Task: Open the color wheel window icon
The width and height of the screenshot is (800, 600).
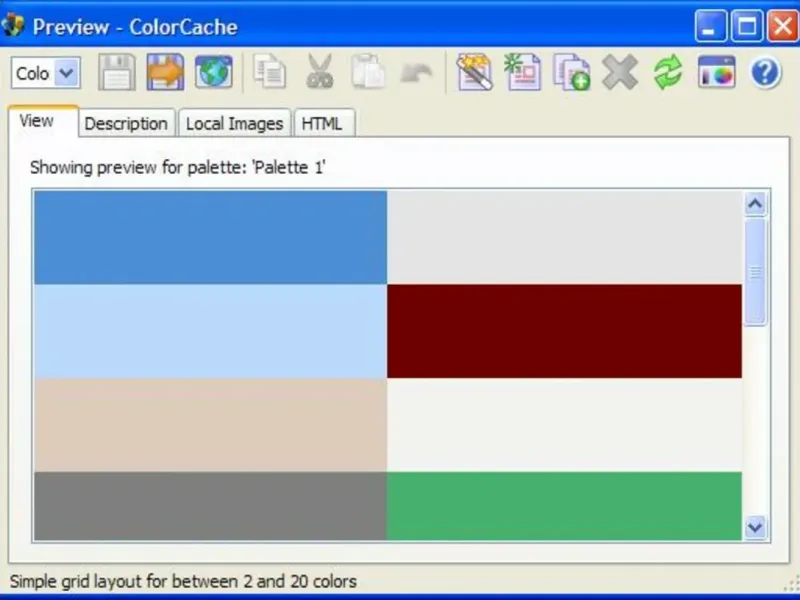Action: tap(716, 72)
